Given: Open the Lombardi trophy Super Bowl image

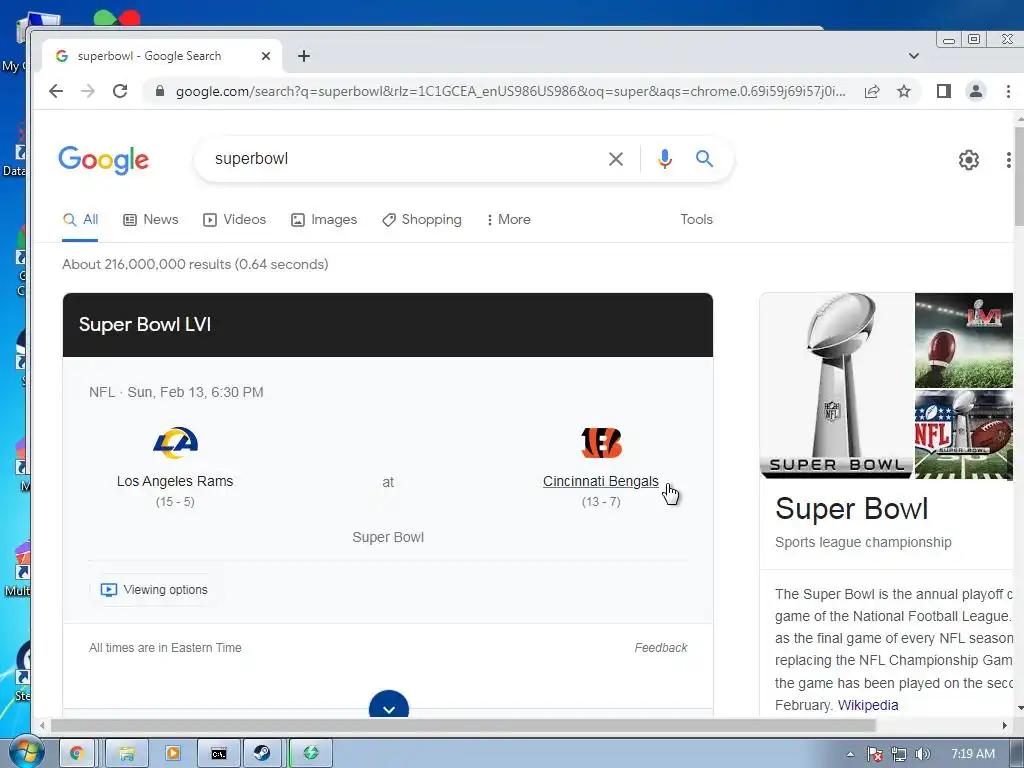Looking at the screenshot, I should tap(837, 386).
